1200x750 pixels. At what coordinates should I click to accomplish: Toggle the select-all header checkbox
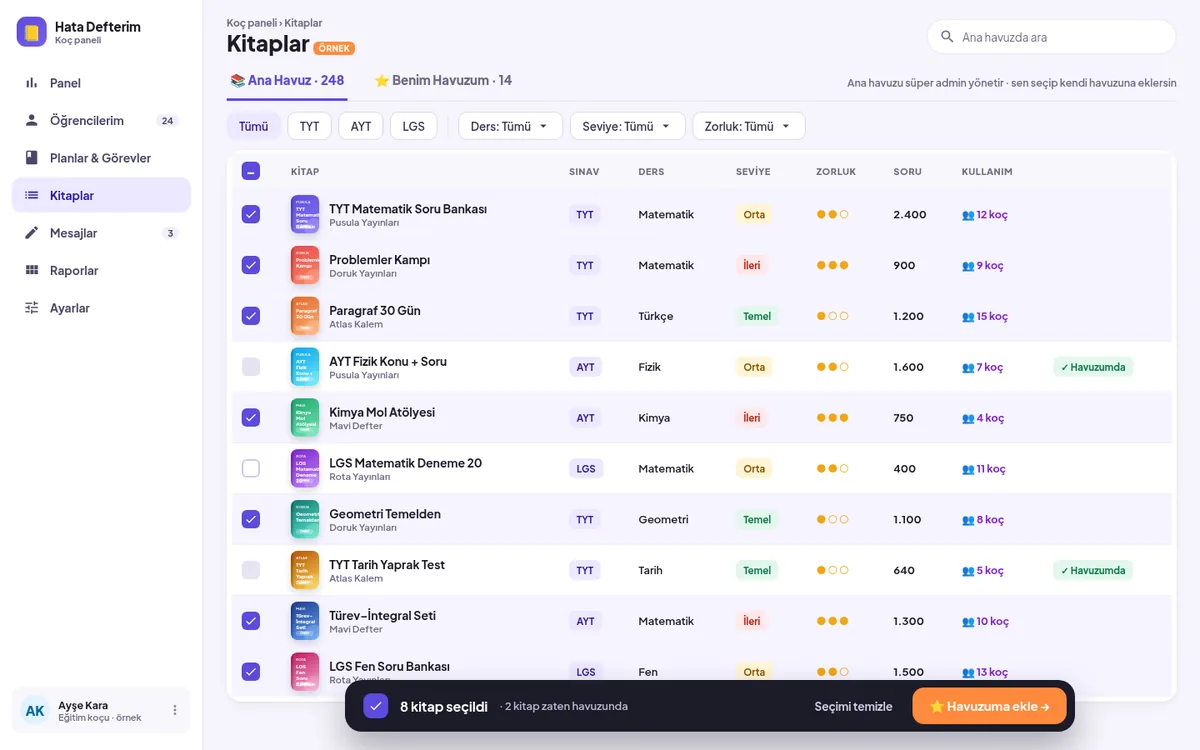[251, 171]
